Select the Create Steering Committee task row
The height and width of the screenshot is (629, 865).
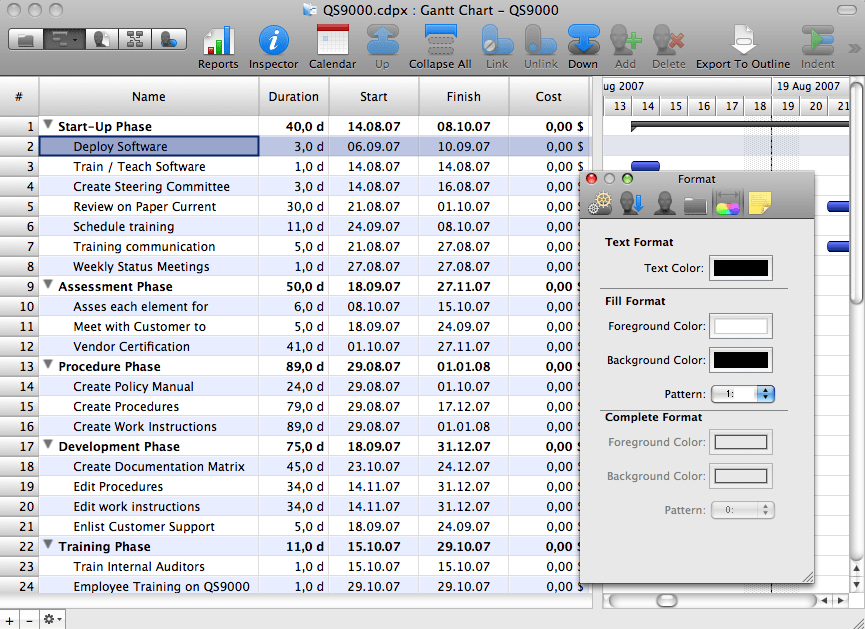coord(151,187)
